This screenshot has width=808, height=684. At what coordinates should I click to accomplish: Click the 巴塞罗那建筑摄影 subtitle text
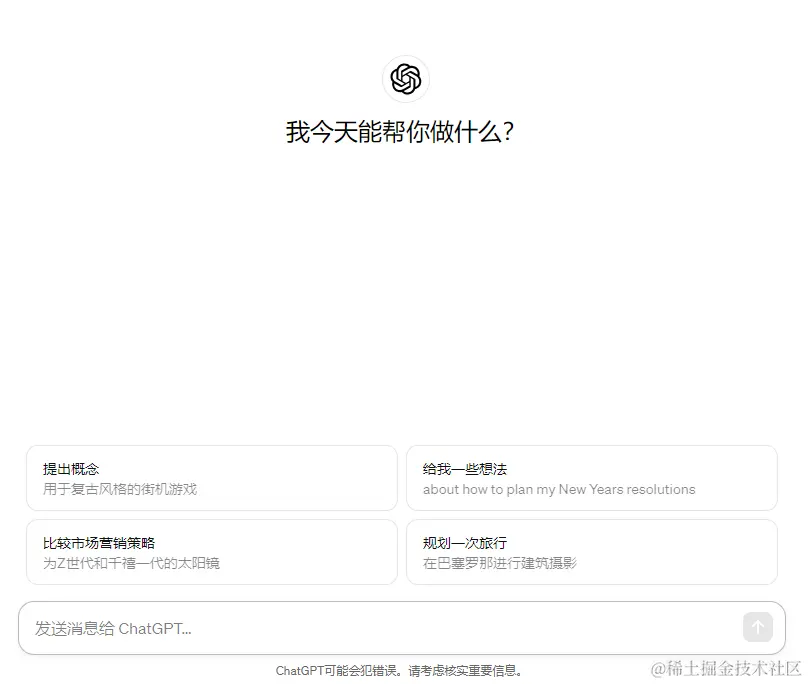point(502,564)
